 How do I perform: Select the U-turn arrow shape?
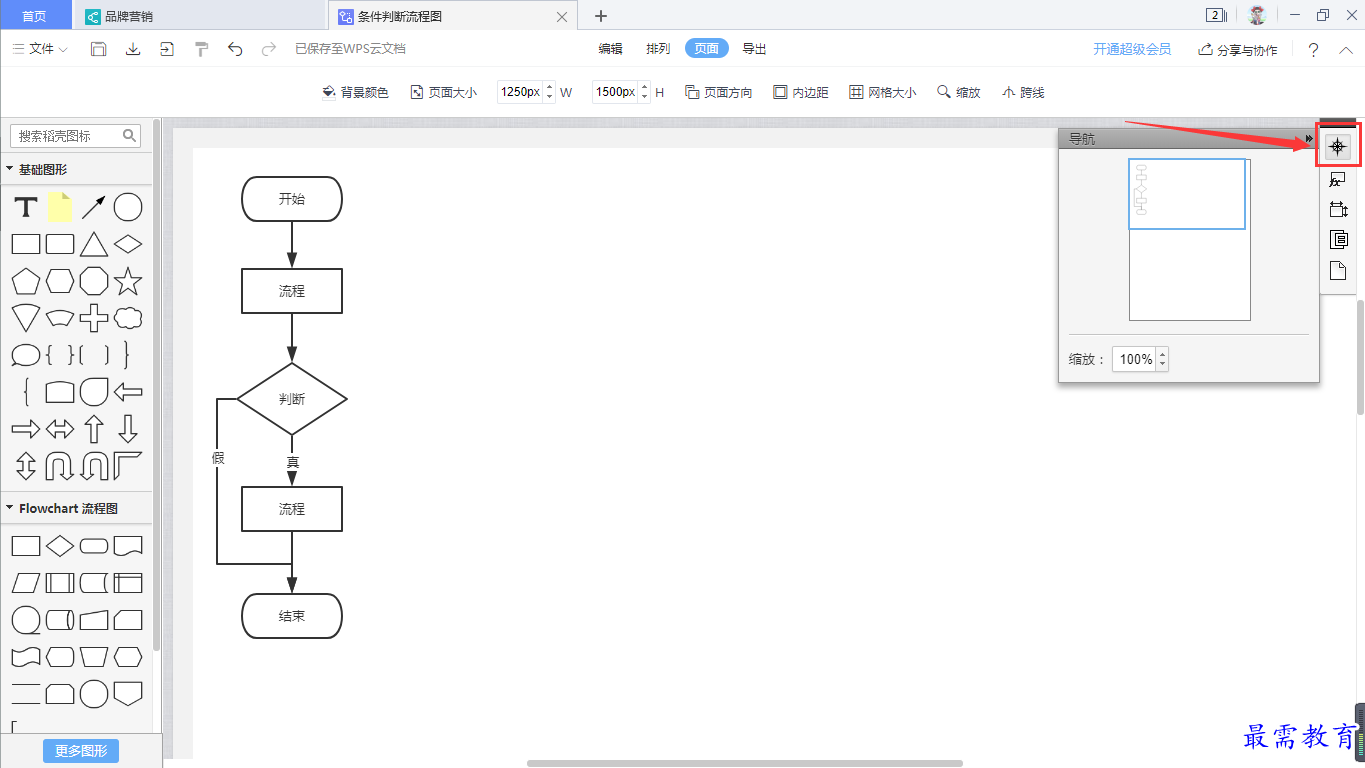[60, 466]
